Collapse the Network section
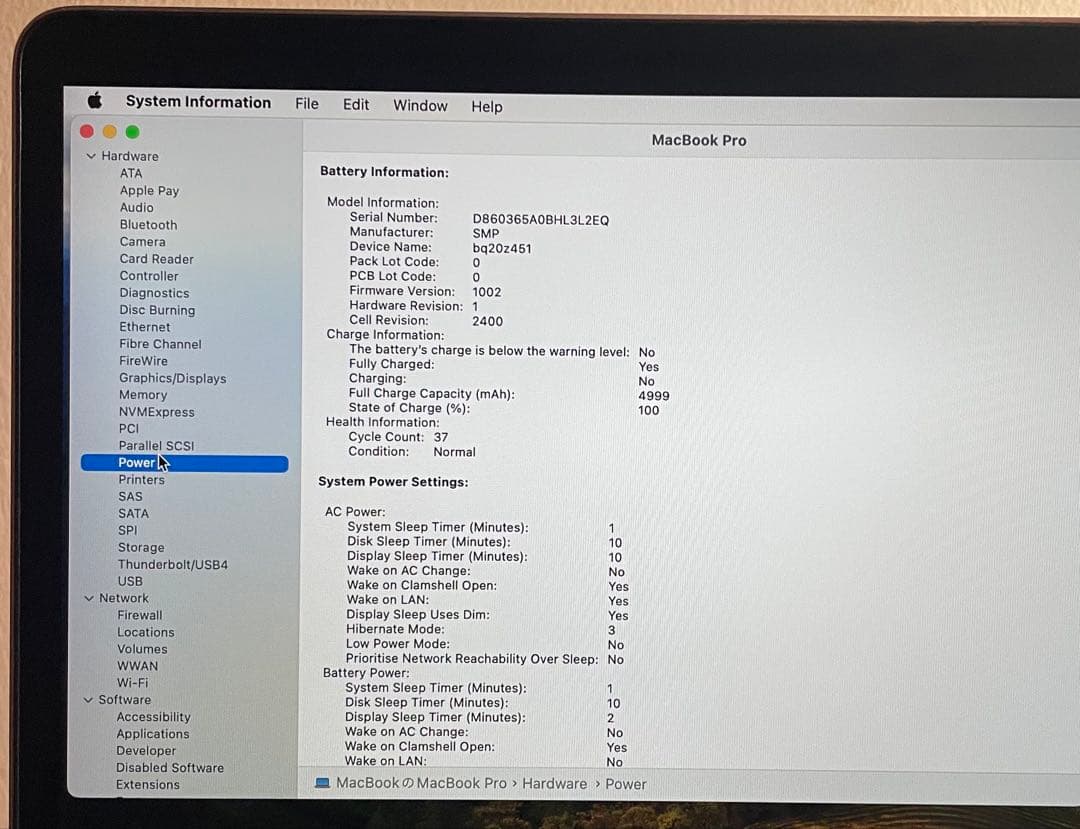This screenshot has height=829, width=1080. (x=89, y=598)
